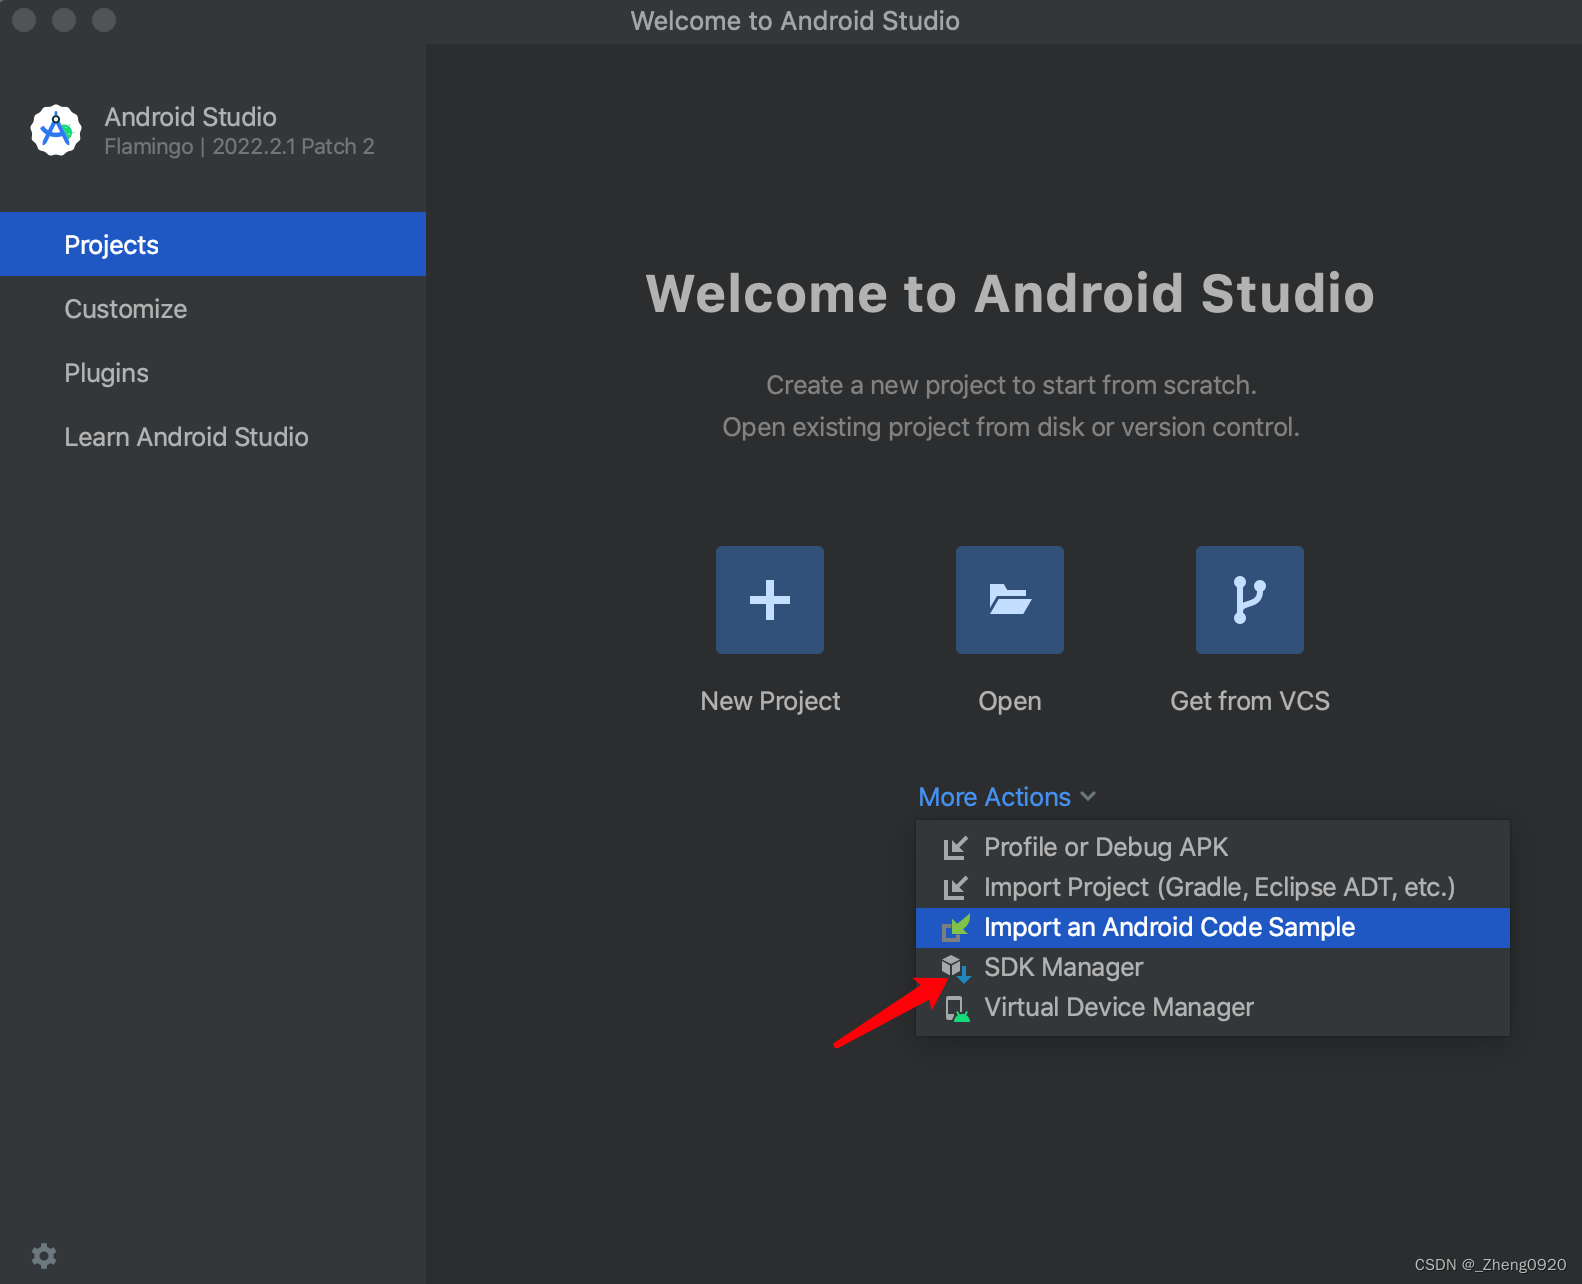Click the window title bar text
Viewport: 1582px width, 1284px height.
pyautogui.click(x=795, y=21)
